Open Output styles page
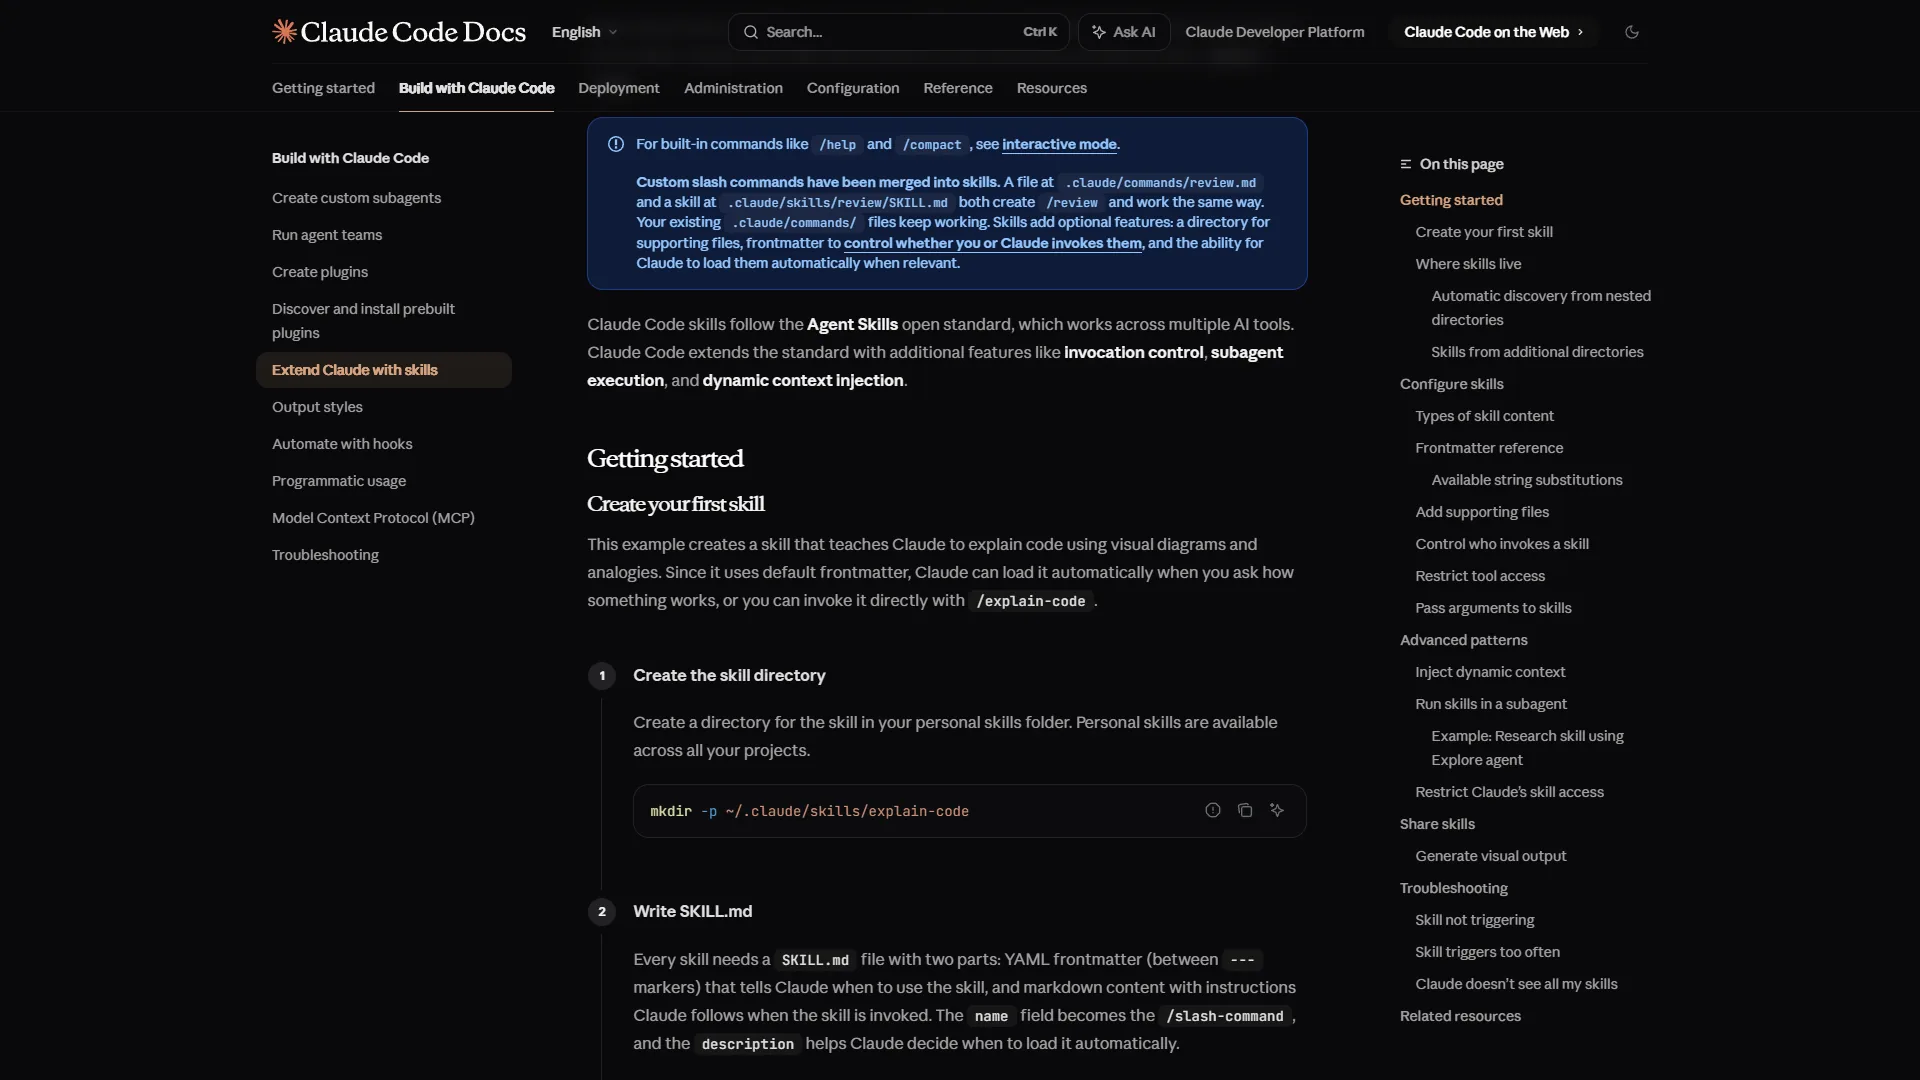This screenshot has width=1920, height=1080. coord(384,407)
